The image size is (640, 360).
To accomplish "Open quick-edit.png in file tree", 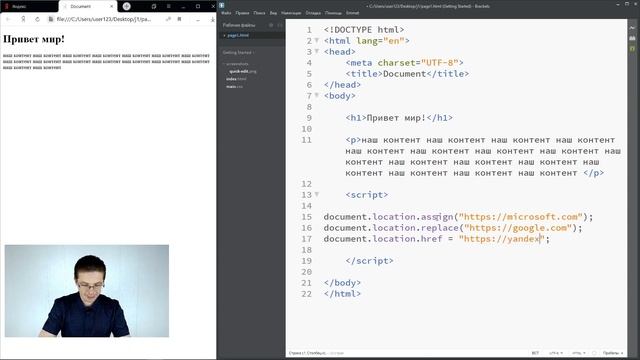I will click(242, 71).
